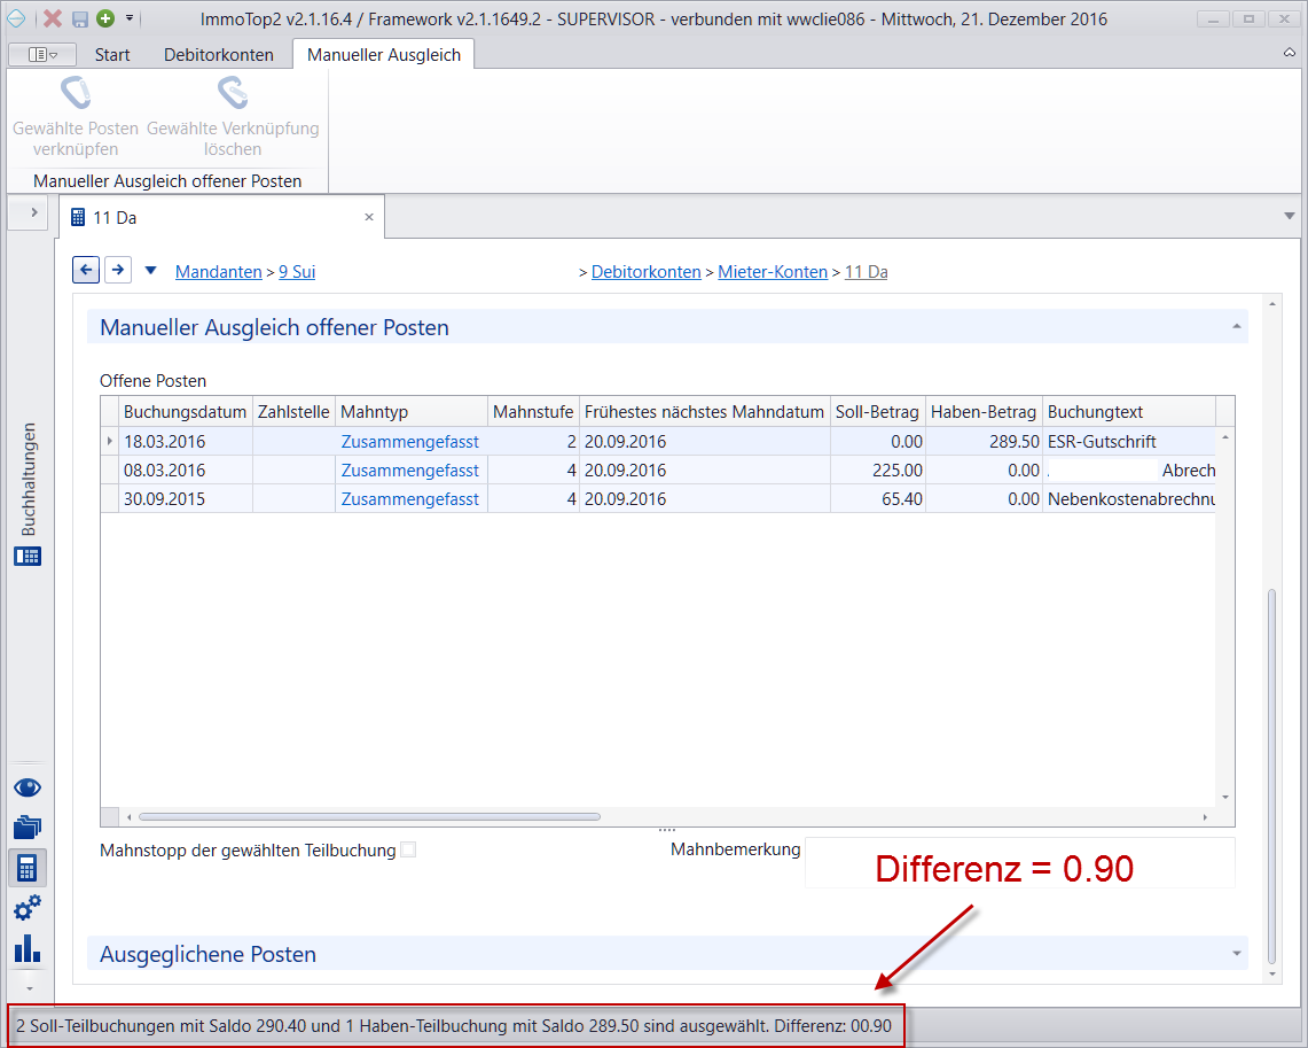
Task: Sort by Soll-Betrag column header
Action: (877, 412)
